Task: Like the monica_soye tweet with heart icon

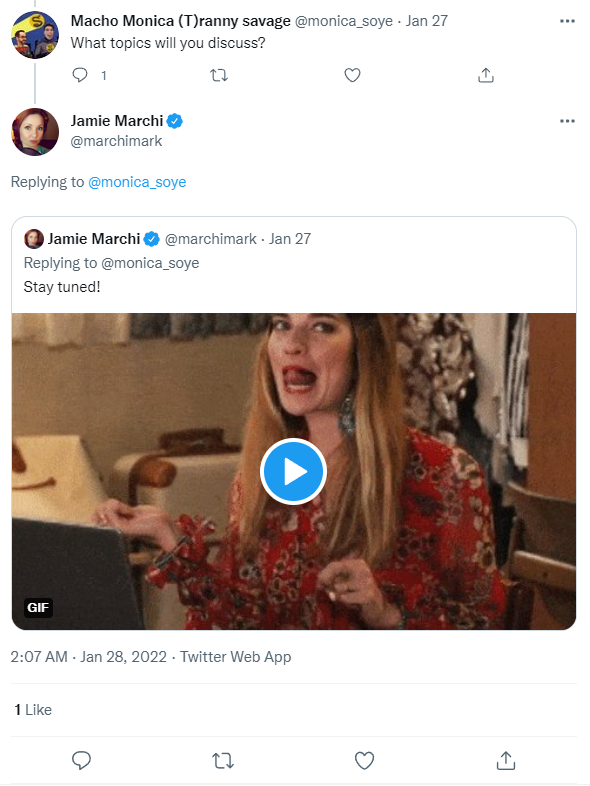Action: [x=352, y=75]
